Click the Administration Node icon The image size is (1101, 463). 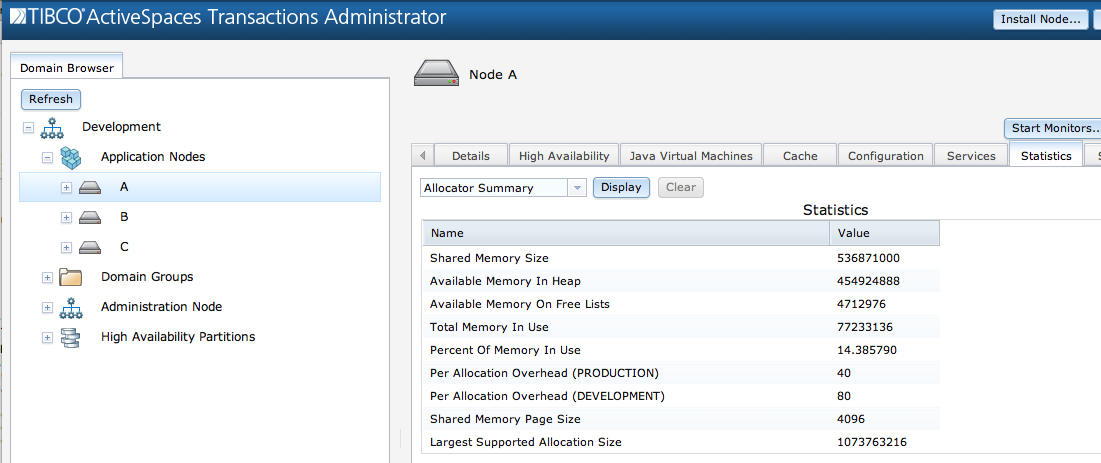click(70, 307)
